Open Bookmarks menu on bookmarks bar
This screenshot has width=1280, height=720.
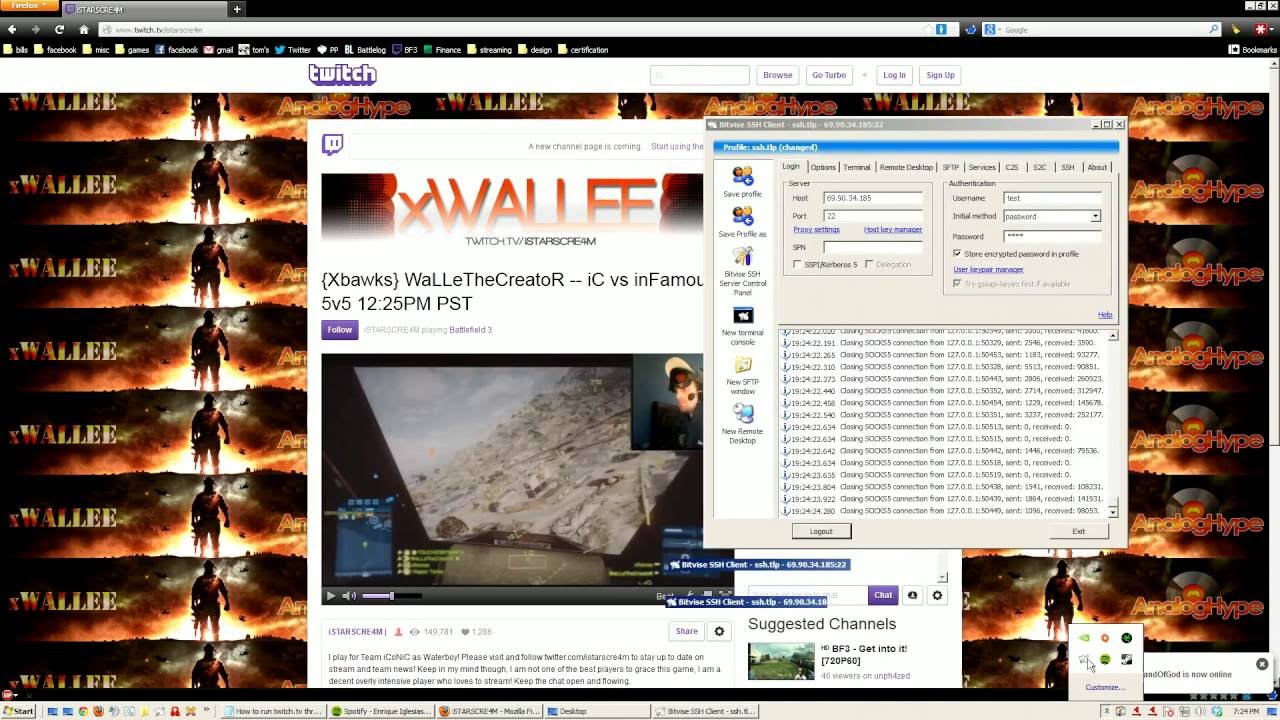[x=1253, y=49]
